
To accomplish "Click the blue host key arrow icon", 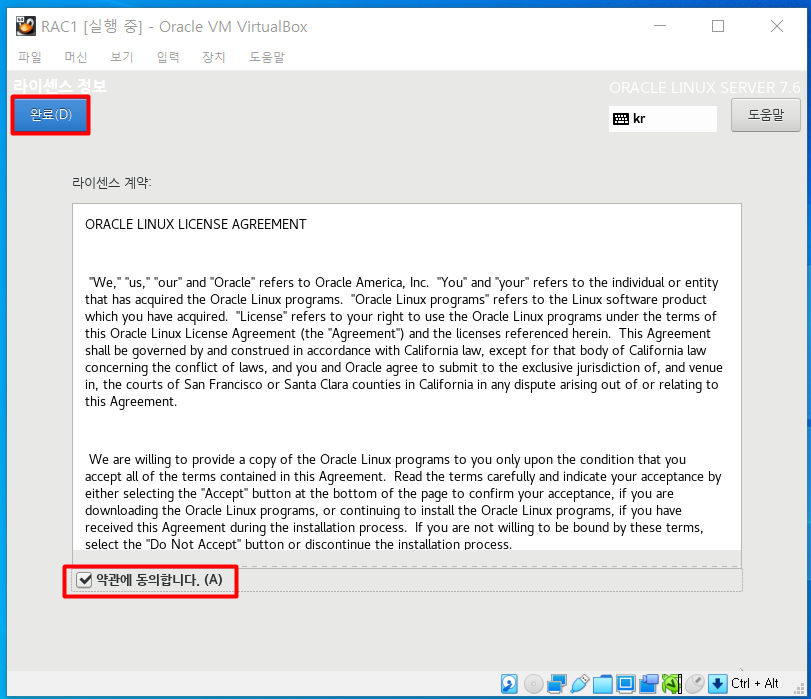I will (717, 683).
